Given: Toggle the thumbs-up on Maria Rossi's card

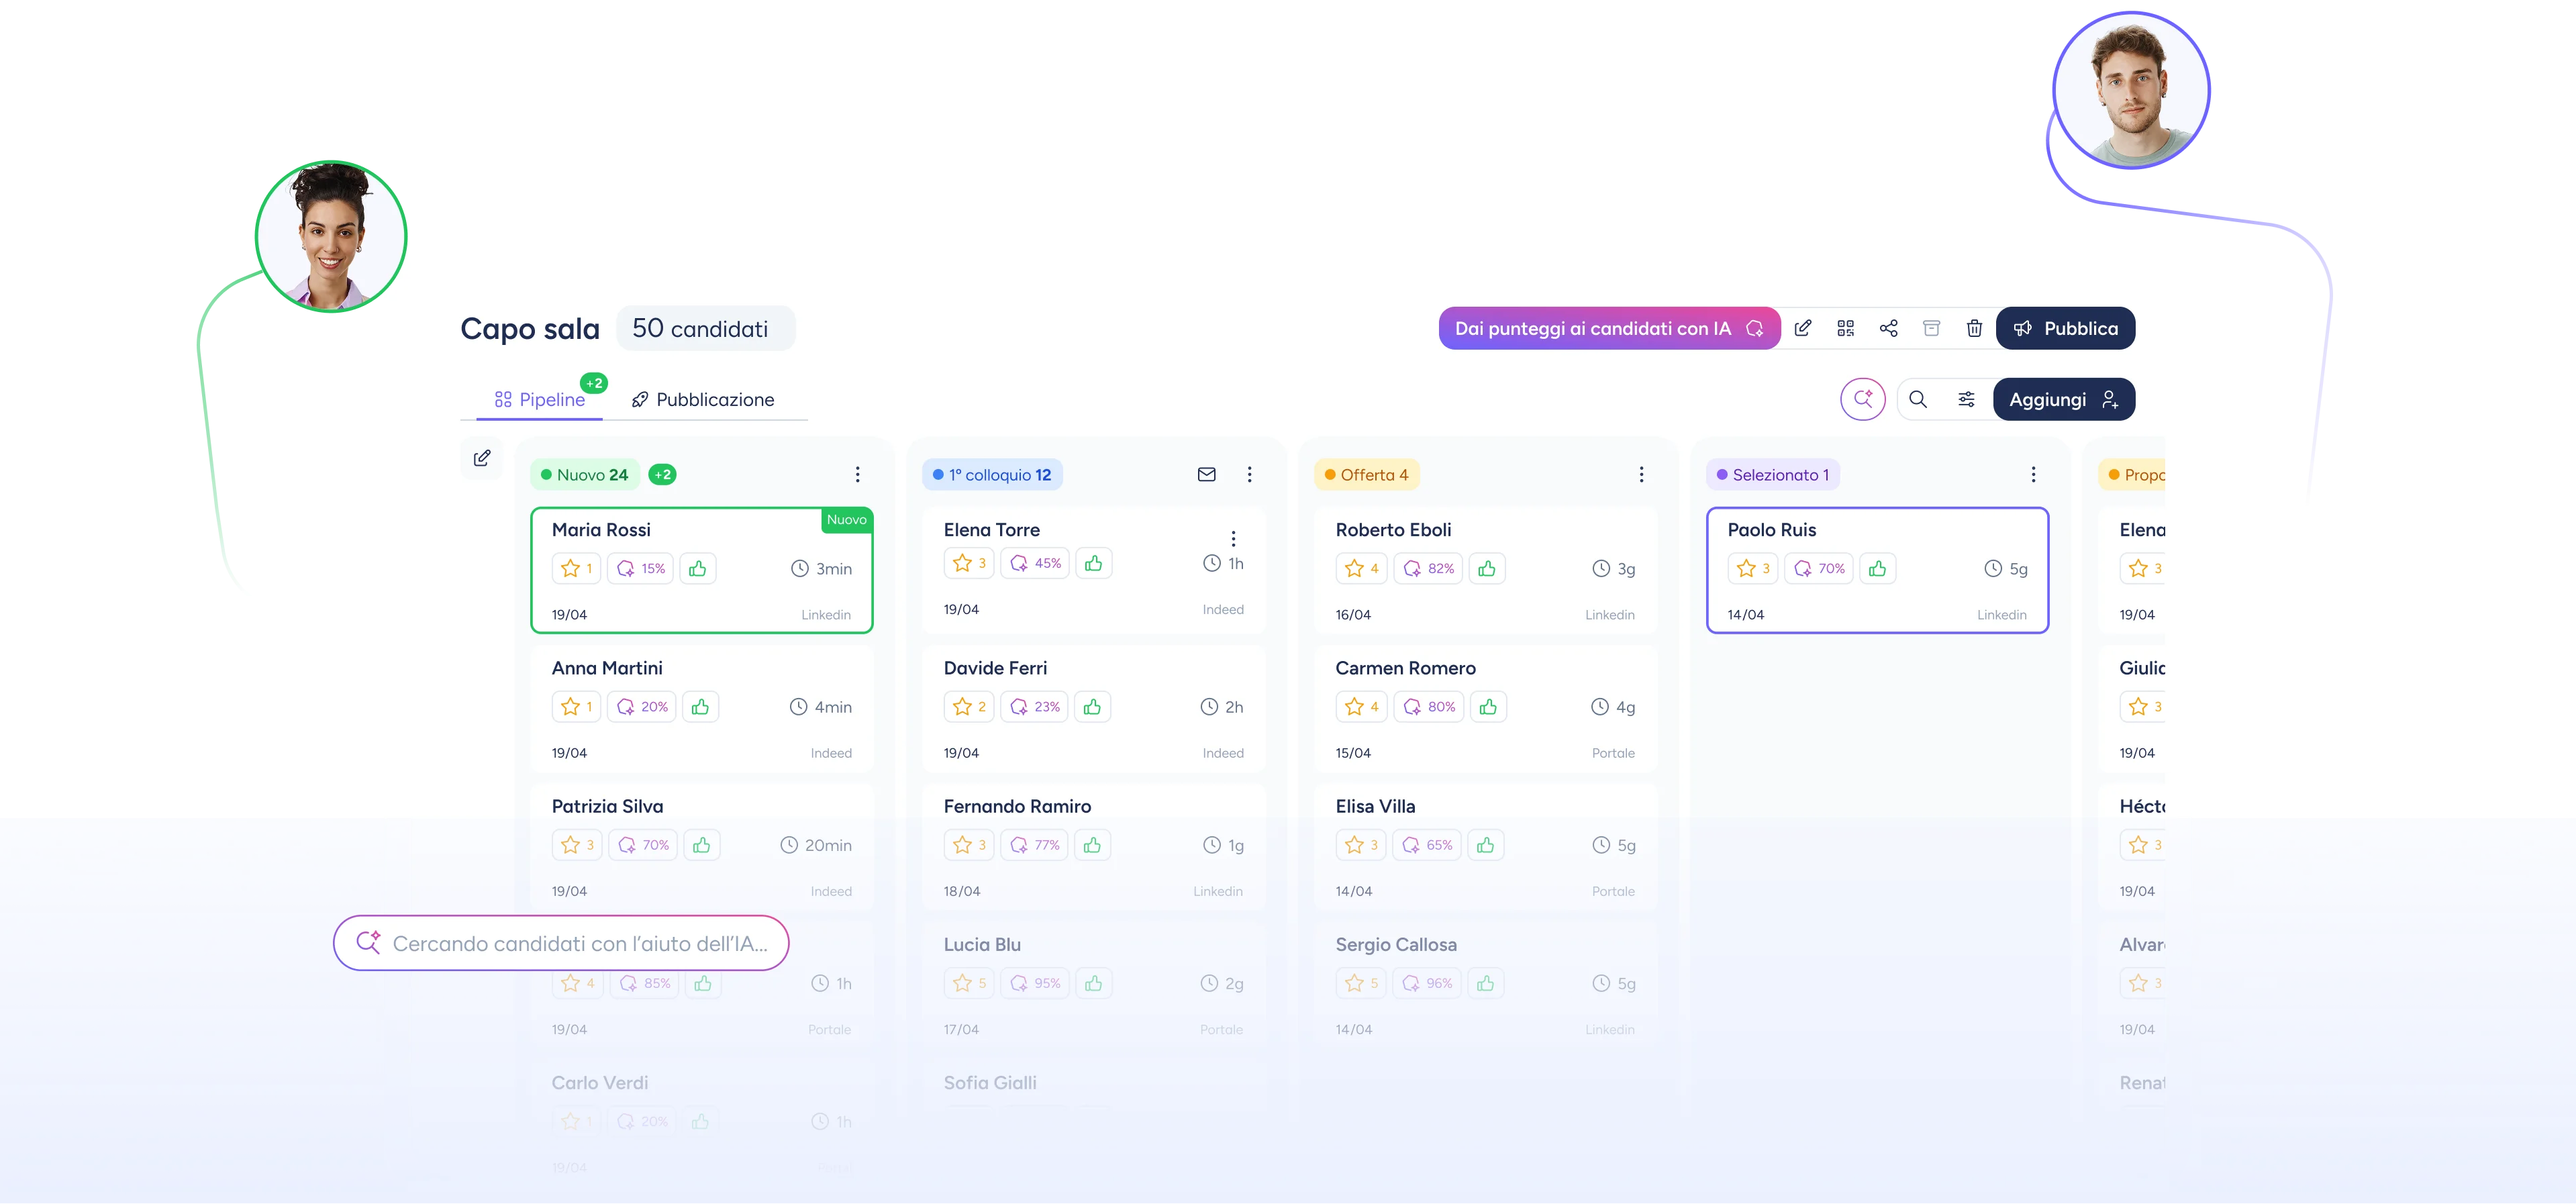Looking at the screenshot, I should tap(698, 568).
